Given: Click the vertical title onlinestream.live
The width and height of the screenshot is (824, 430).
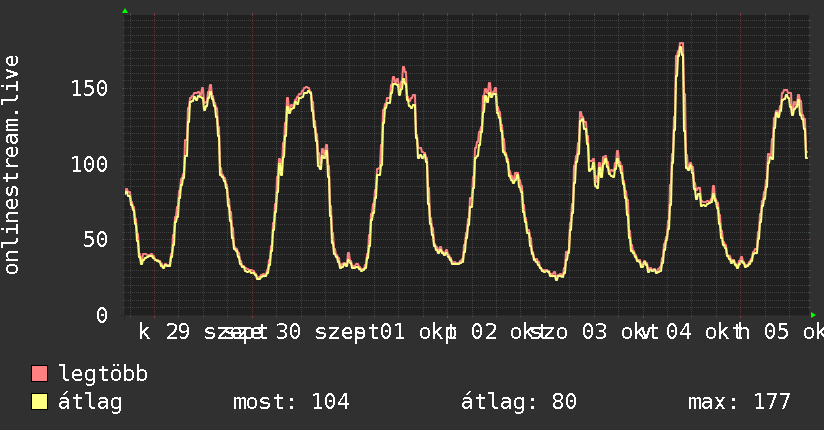Looking at the screenshot, I should (x=11, y=165).
